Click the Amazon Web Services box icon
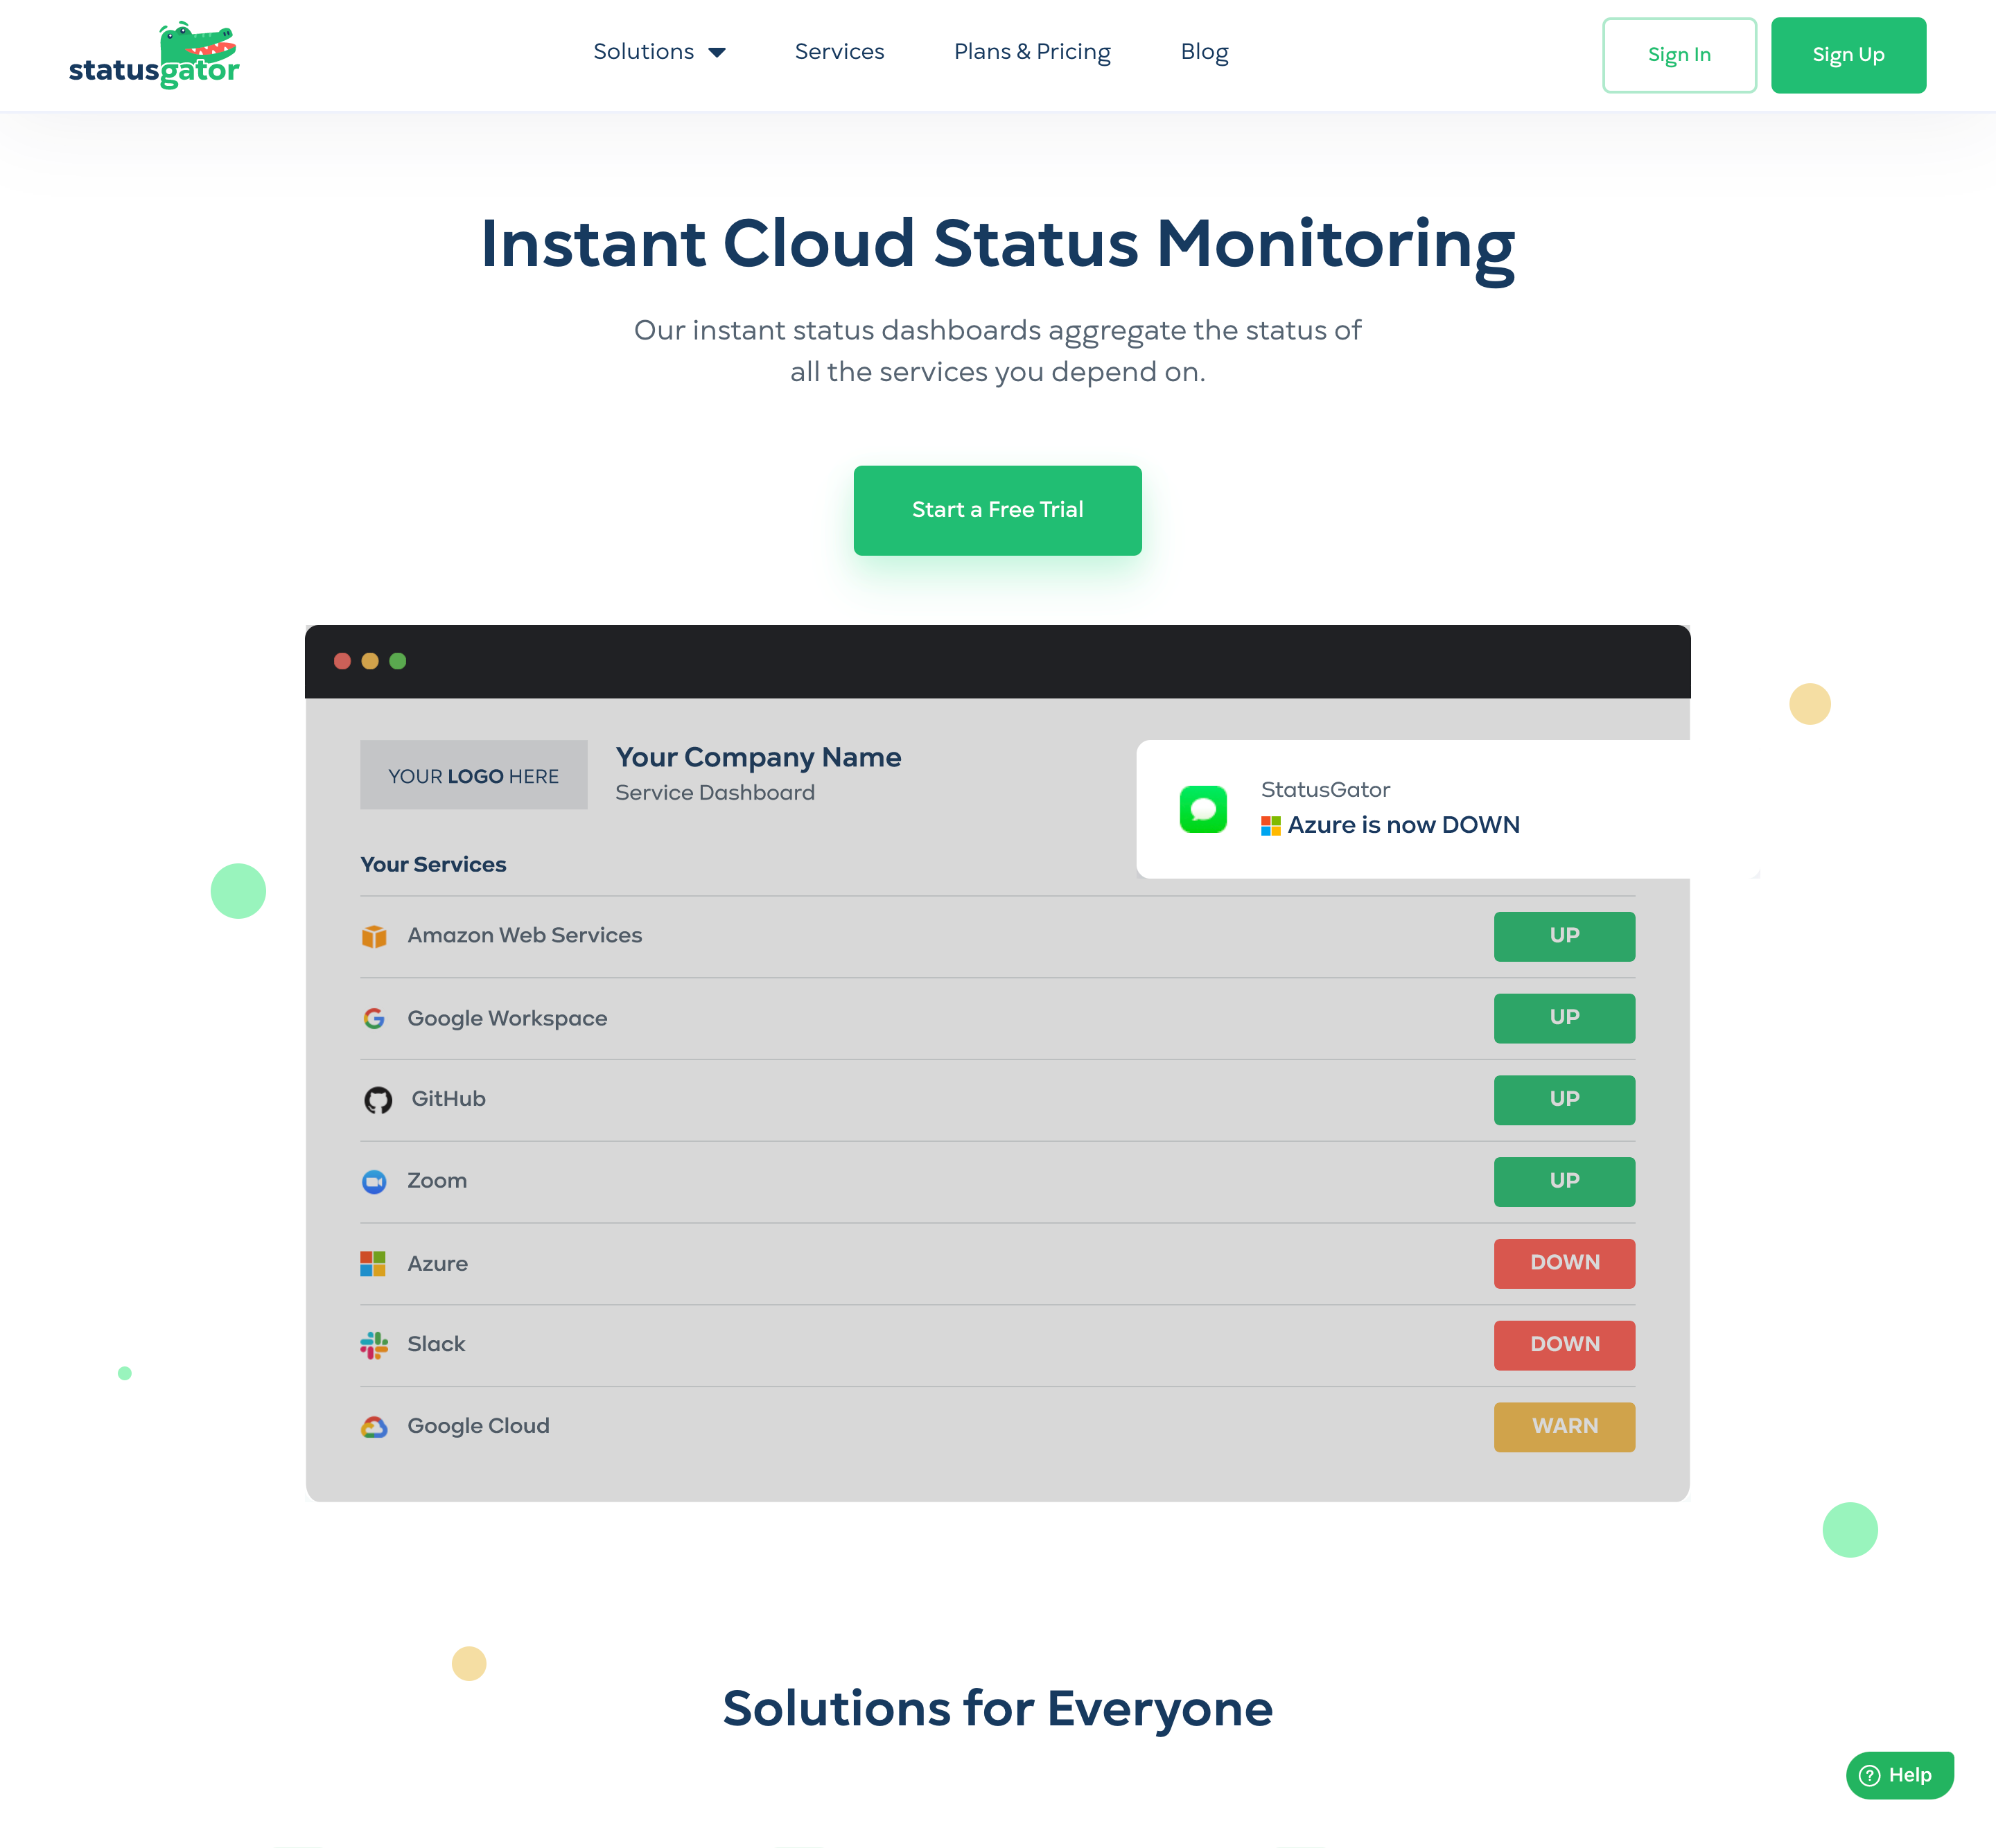This screenshot has height=1848, width=1996. (374, 936)
